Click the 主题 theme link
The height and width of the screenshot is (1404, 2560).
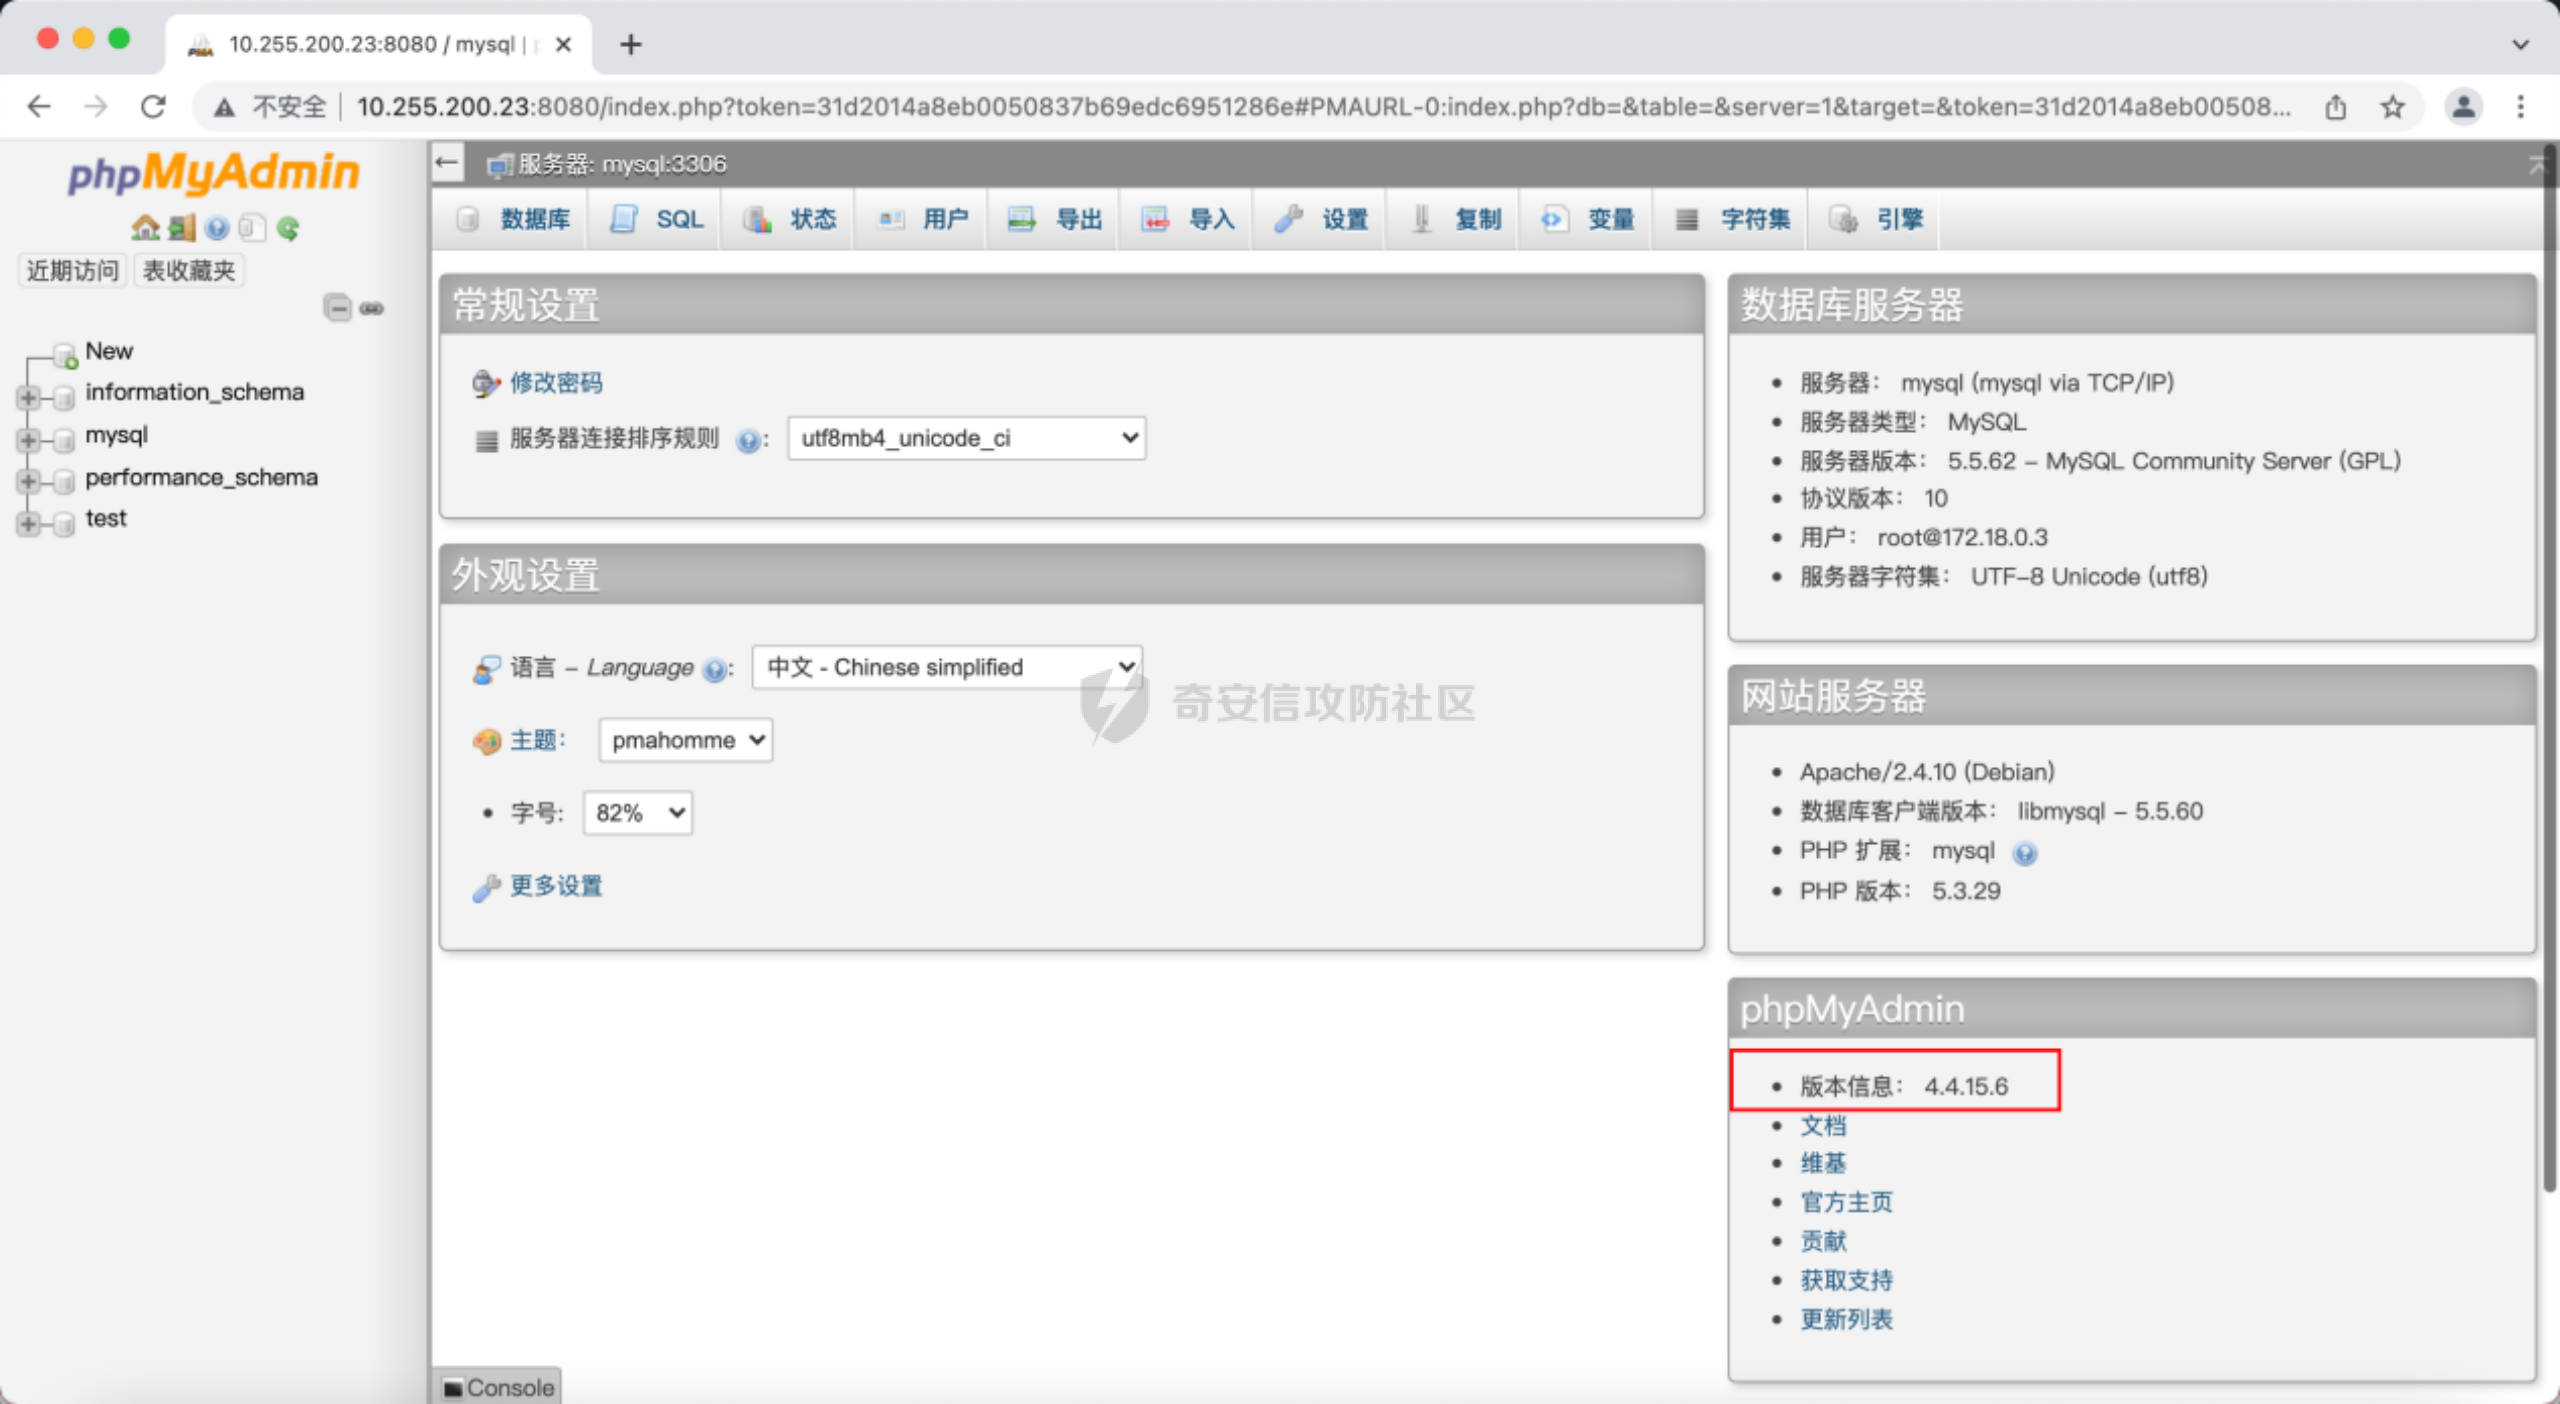pyautogui.click(x=535, y=740)
